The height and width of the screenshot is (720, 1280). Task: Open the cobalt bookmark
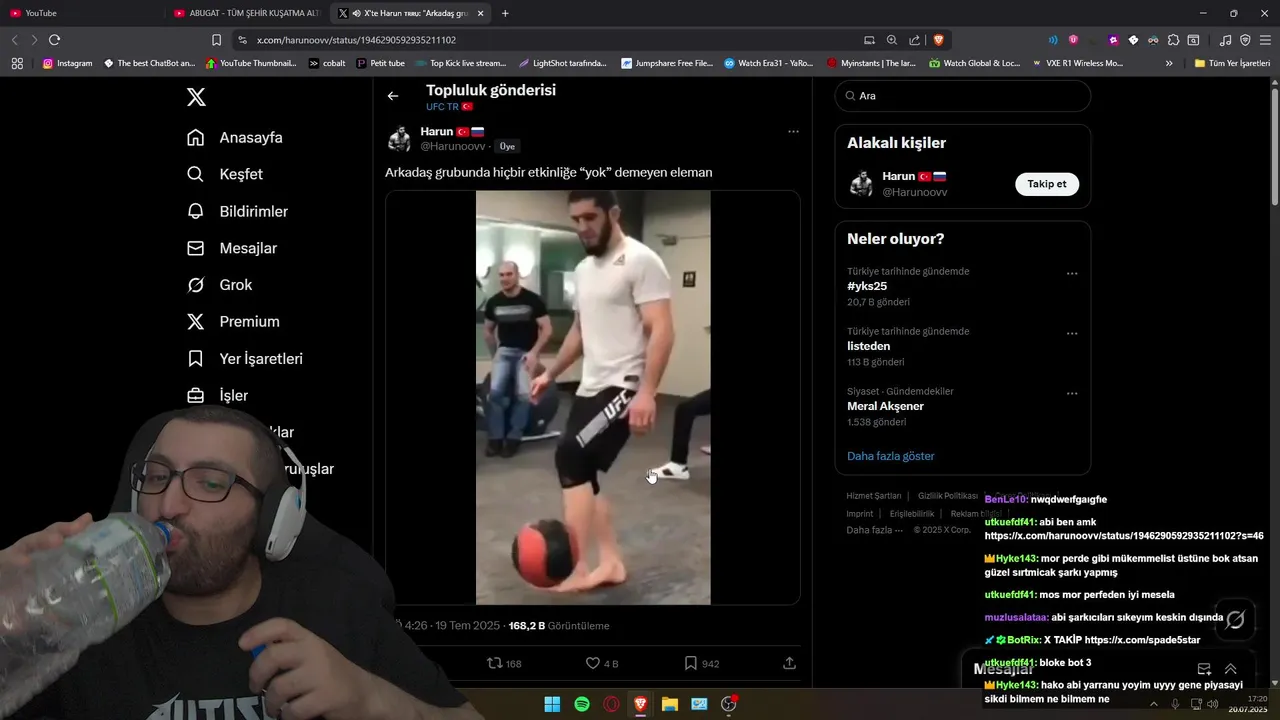pos(327,63)
